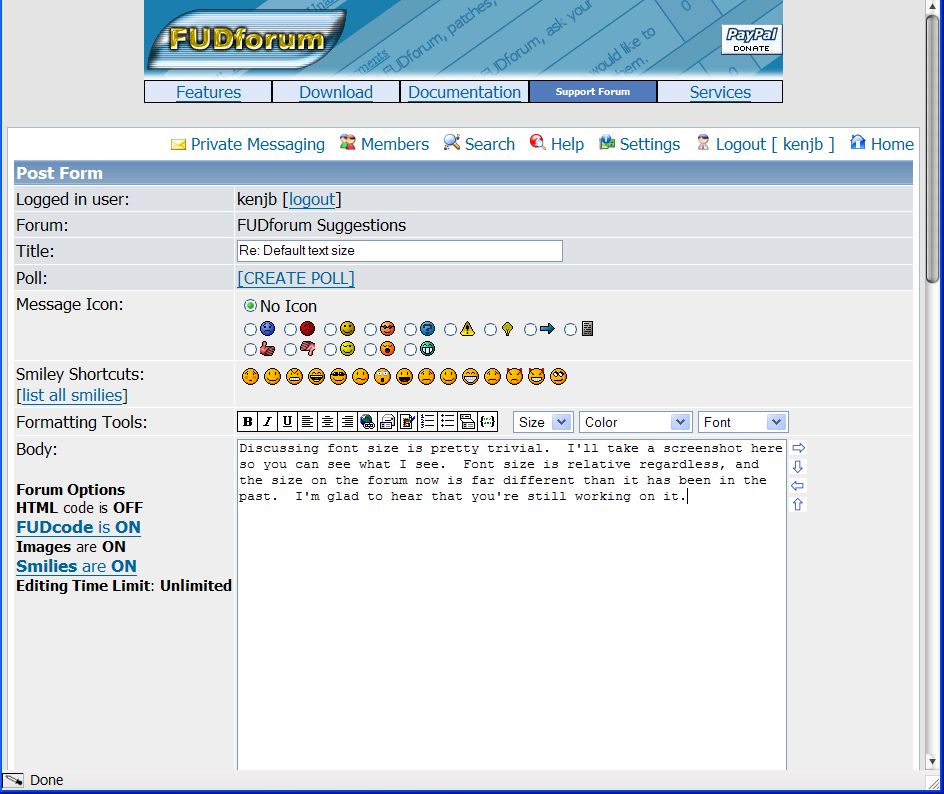Switch to the Support Forum tab
Viewport: 944px width, 794px height.
point(593,92)
